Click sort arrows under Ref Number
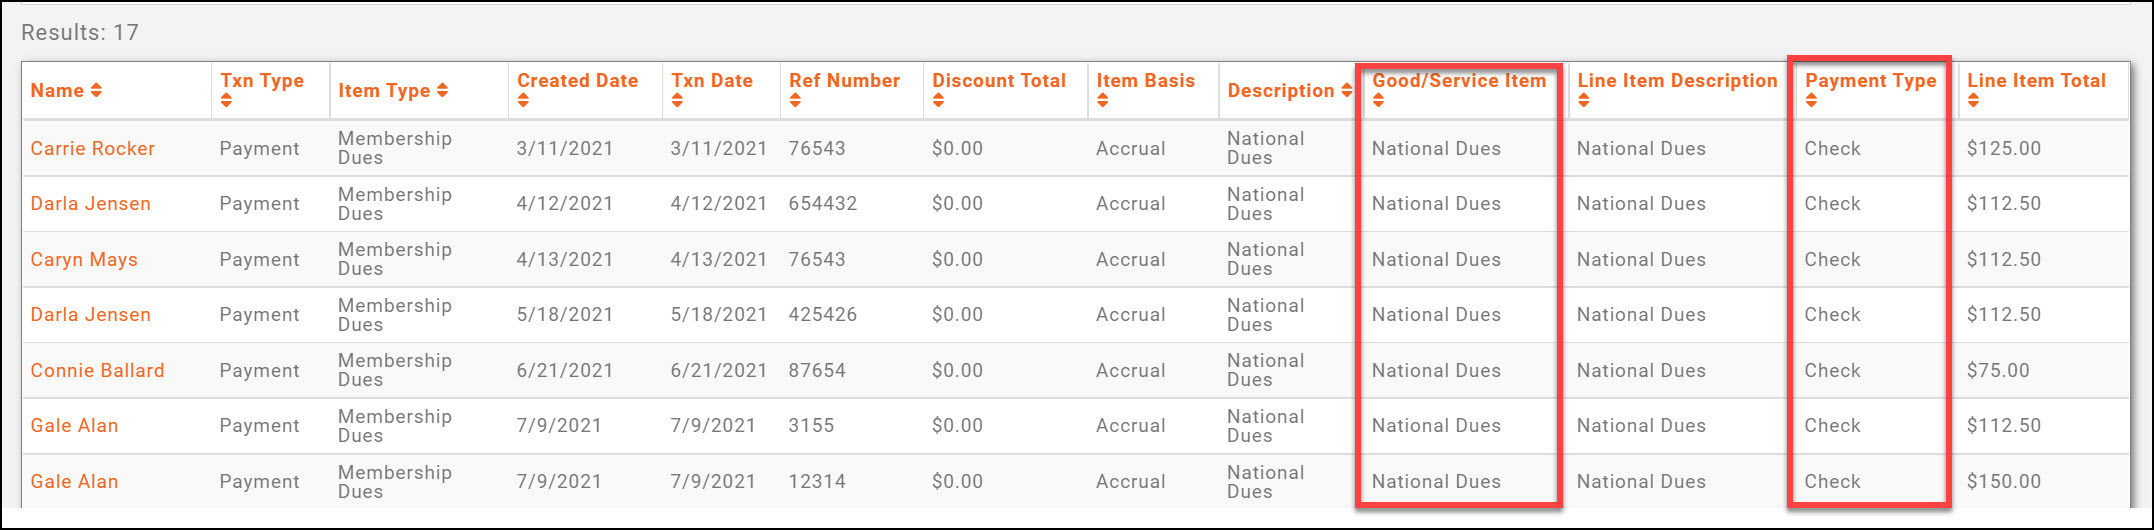The height and width of the screenshot is (530, 2154). pos(795,101)
